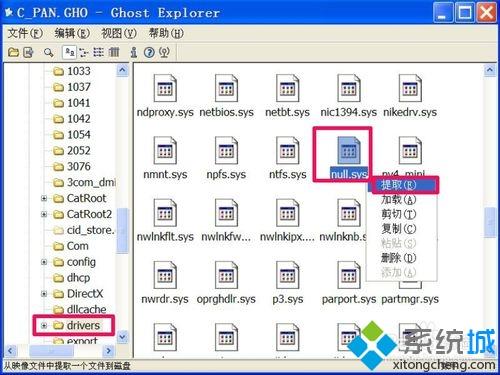Click the tree pane scroll left arrow
500x375 pixels.
(x=10, y=351)
